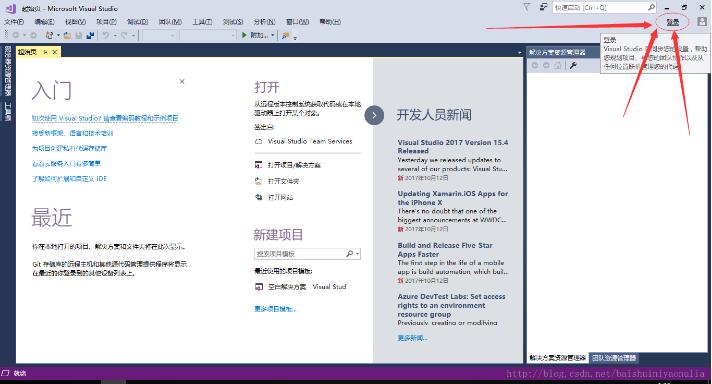Screen dimensions: 712x384
Task: Close the Start Page tab
Action: [54, 52]
